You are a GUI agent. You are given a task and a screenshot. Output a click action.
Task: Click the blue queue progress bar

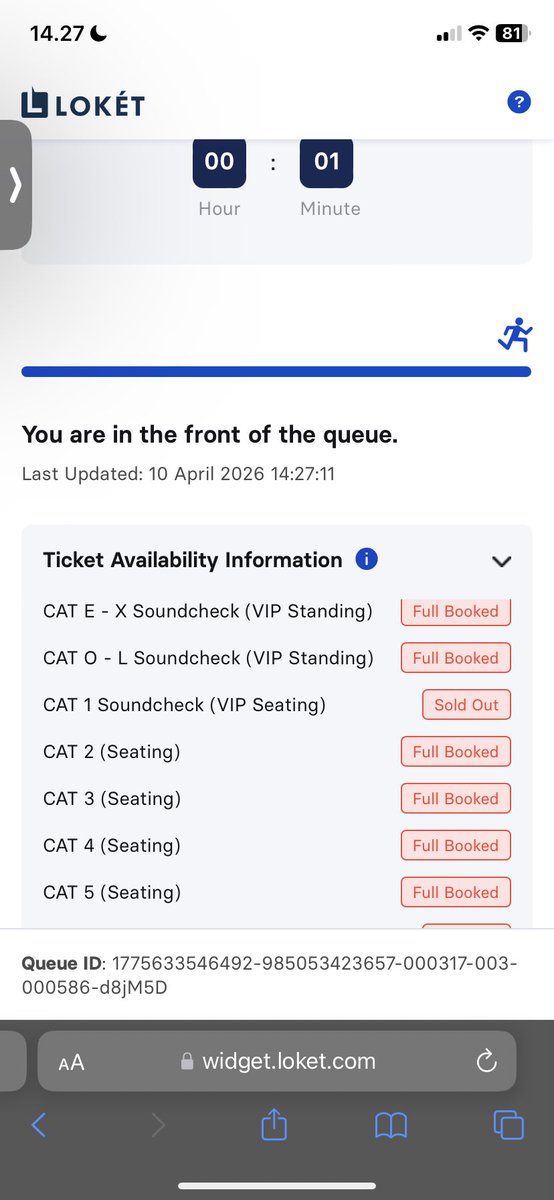(276, 371)
